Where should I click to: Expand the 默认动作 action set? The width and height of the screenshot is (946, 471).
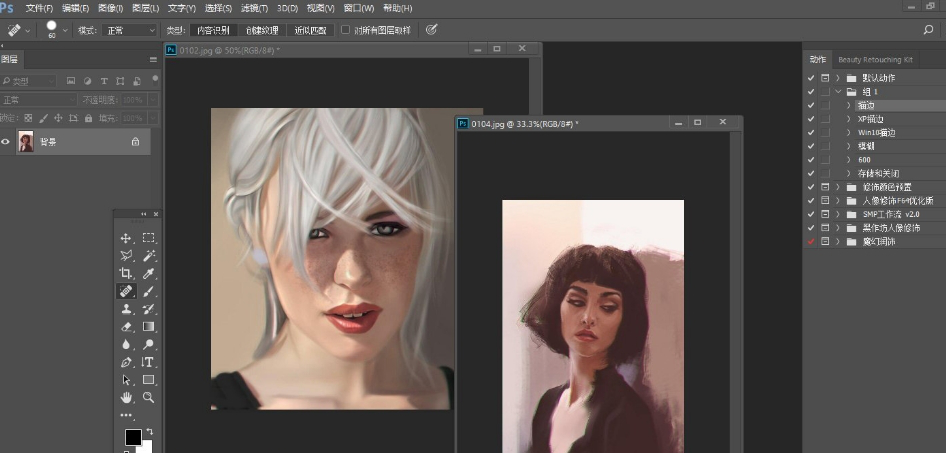tap(838, 78)
